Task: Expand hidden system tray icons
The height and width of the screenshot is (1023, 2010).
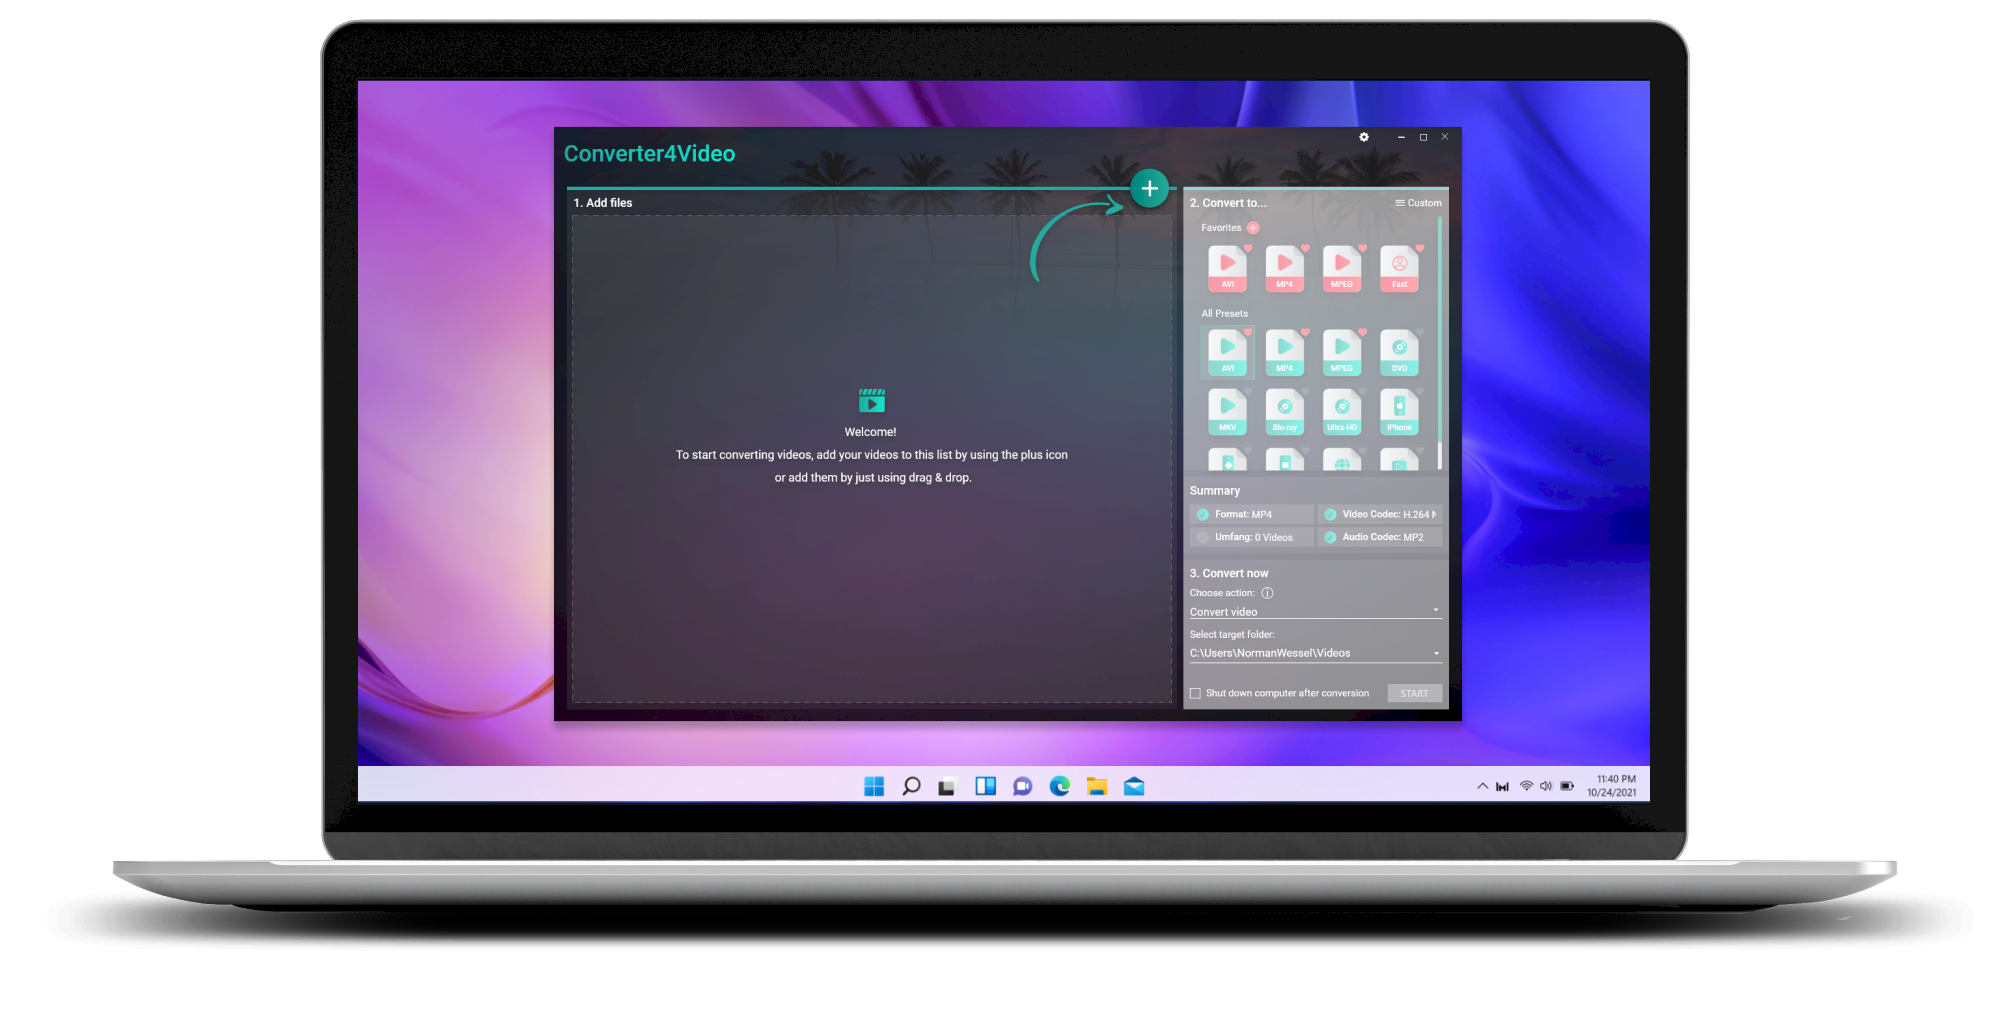Action: point(1482,786)
